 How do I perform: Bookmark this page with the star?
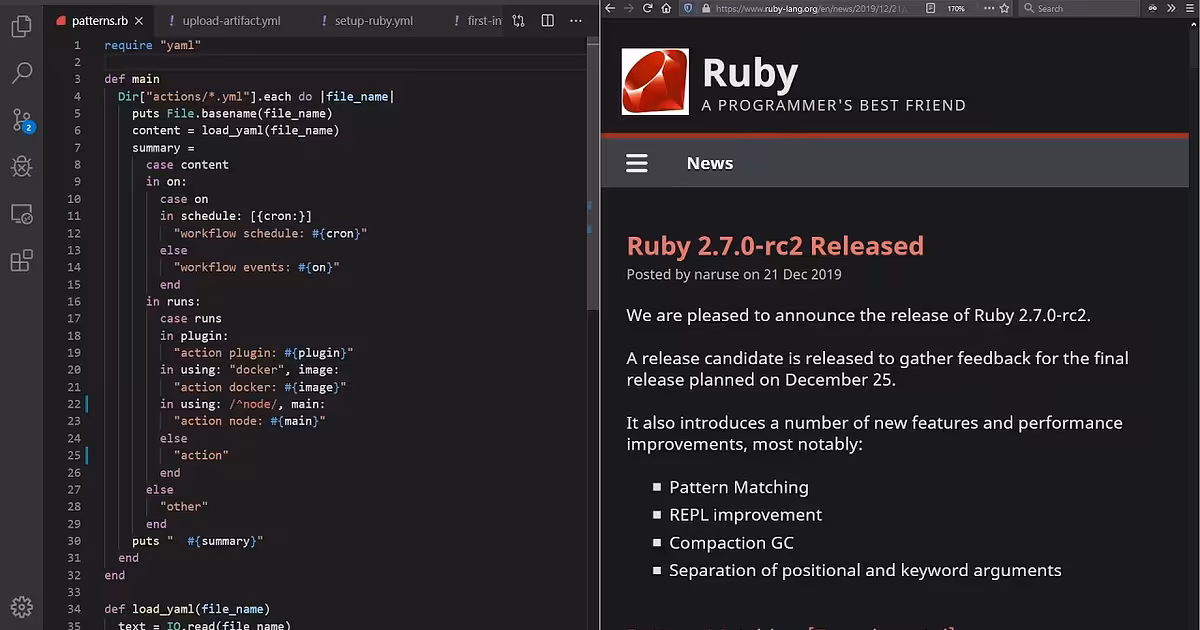click(1005, 8)
